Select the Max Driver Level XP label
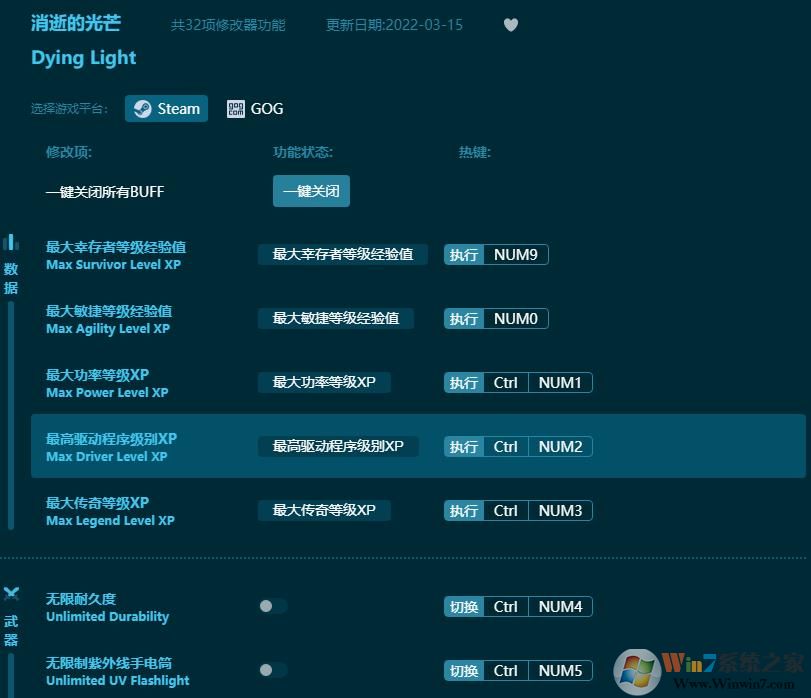 click(107, 457)
